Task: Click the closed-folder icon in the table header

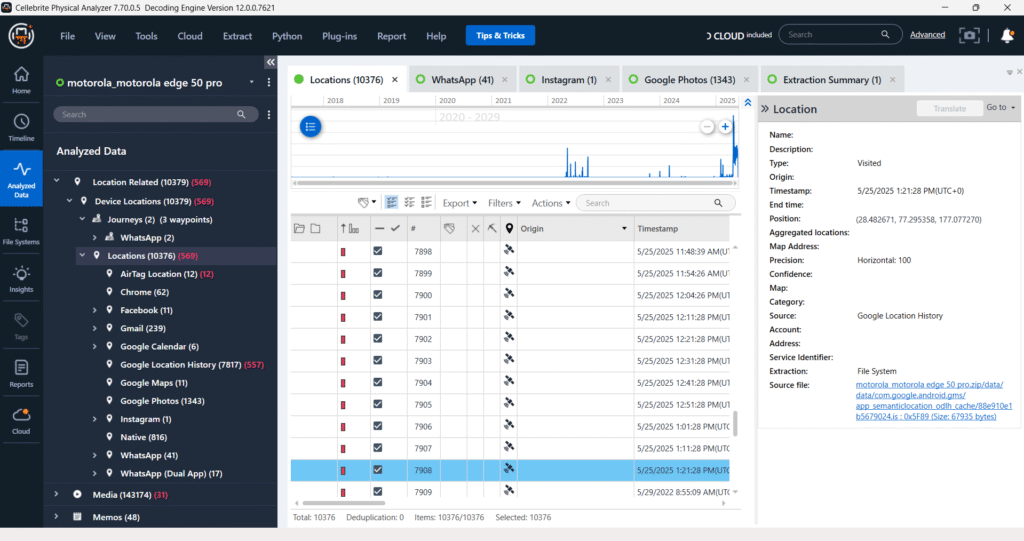Action: pyautogui.click(x=315, y=229)
